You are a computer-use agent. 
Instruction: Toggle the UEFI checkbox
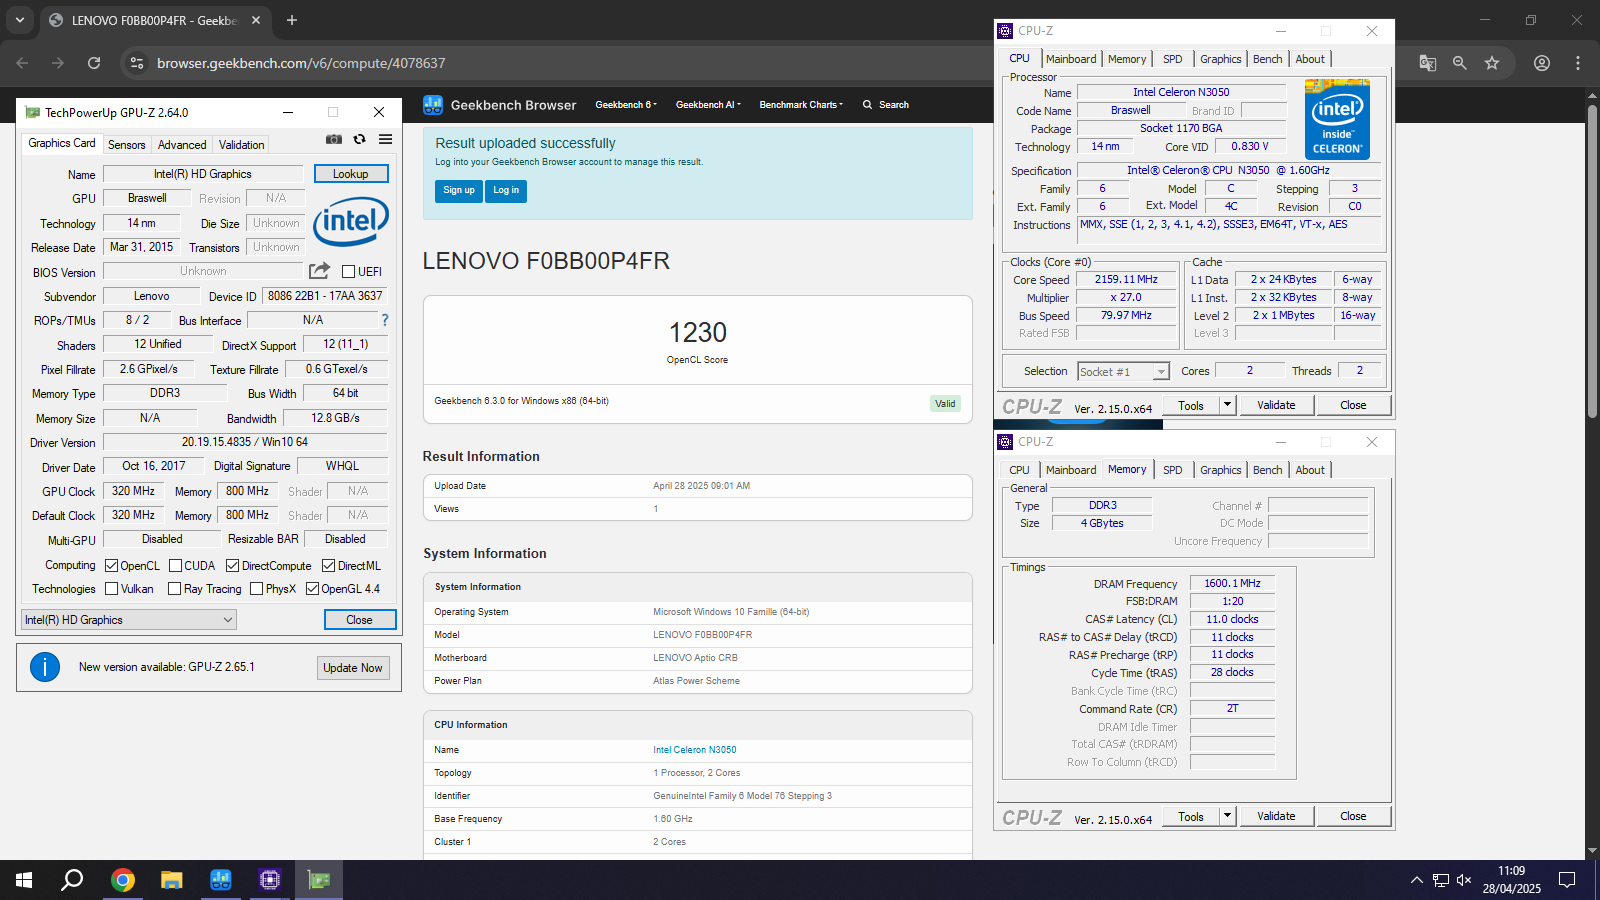pos(349,271)
